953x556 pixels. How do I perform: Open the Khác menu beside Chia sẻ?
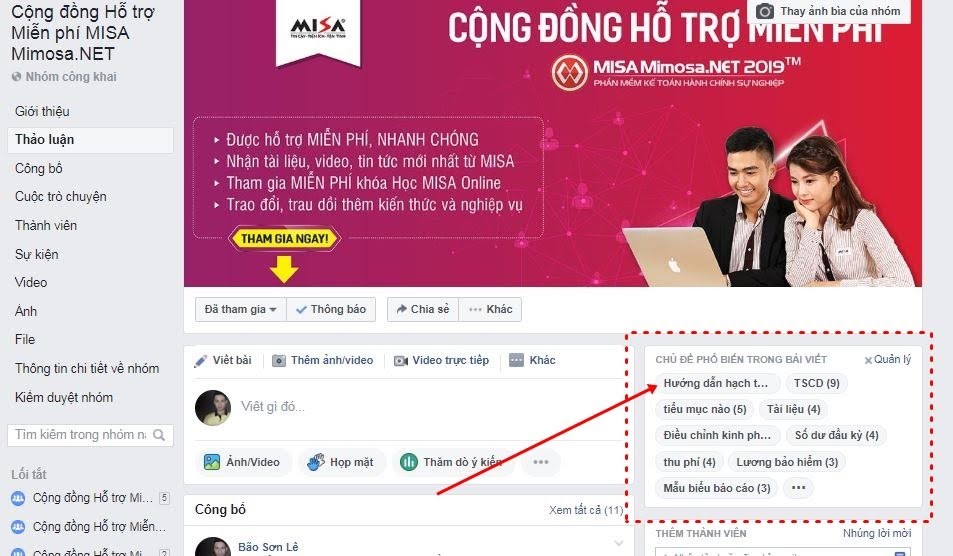(x=490, y=309)
